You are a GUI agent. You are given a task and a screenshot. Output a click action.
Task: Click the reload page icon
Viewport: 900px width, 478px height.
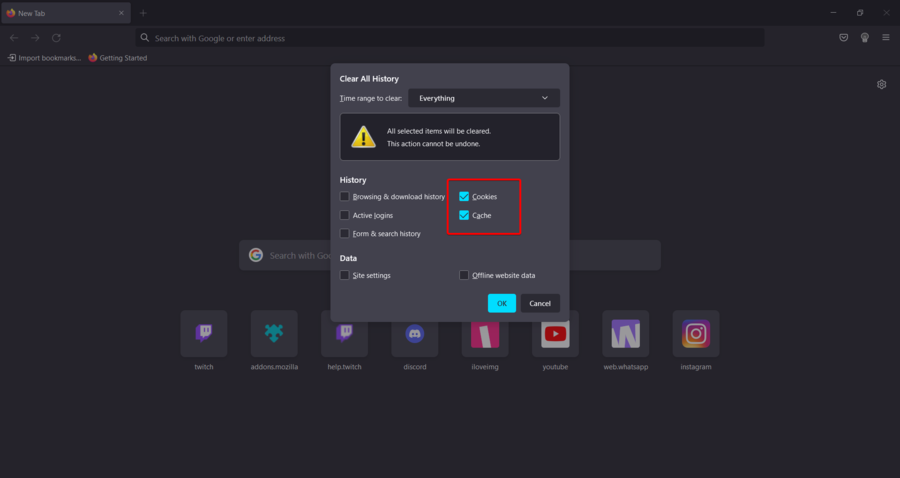click(x=56, y=38)
